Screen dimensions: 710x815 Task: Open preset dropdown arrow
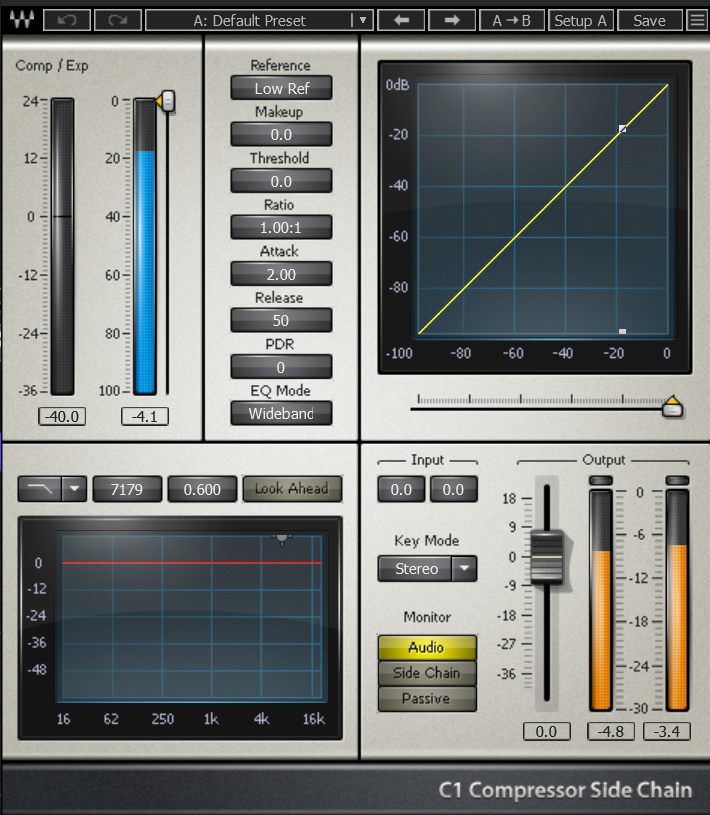363,20
